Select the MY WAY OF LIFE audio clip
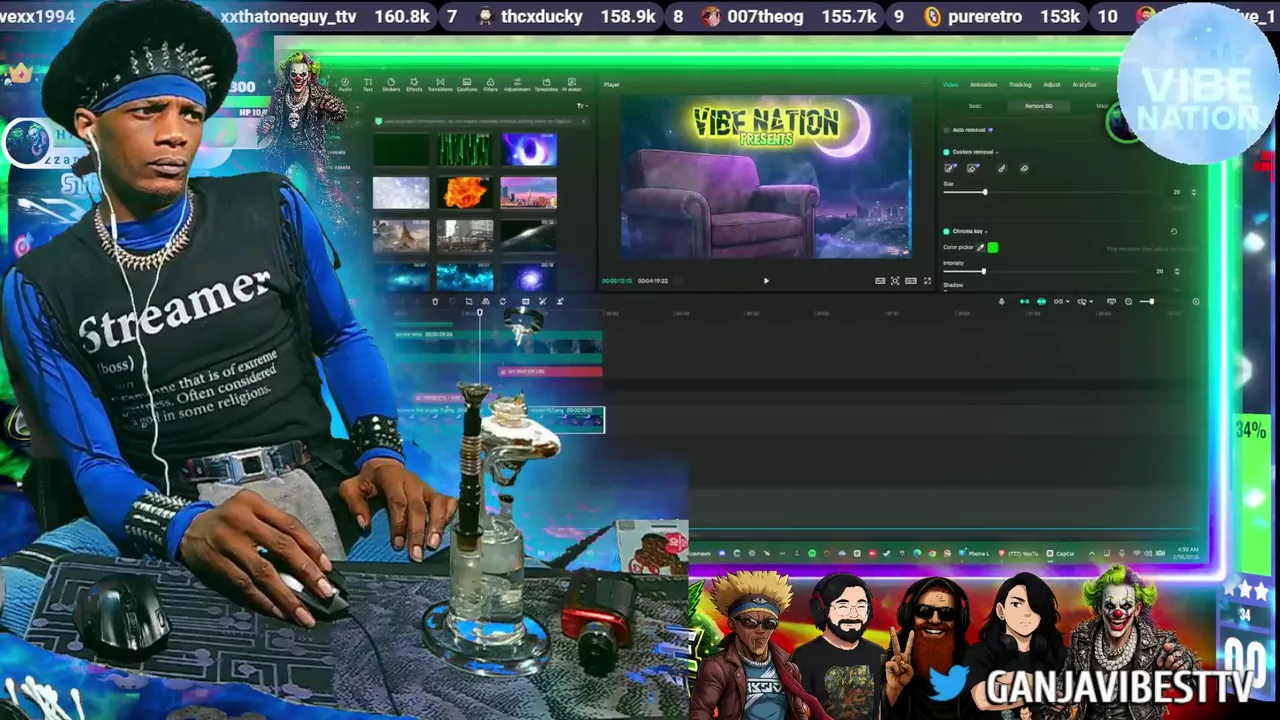This screenshot has height=720, width=1280. pyautogui.click(x=548, y=371)
